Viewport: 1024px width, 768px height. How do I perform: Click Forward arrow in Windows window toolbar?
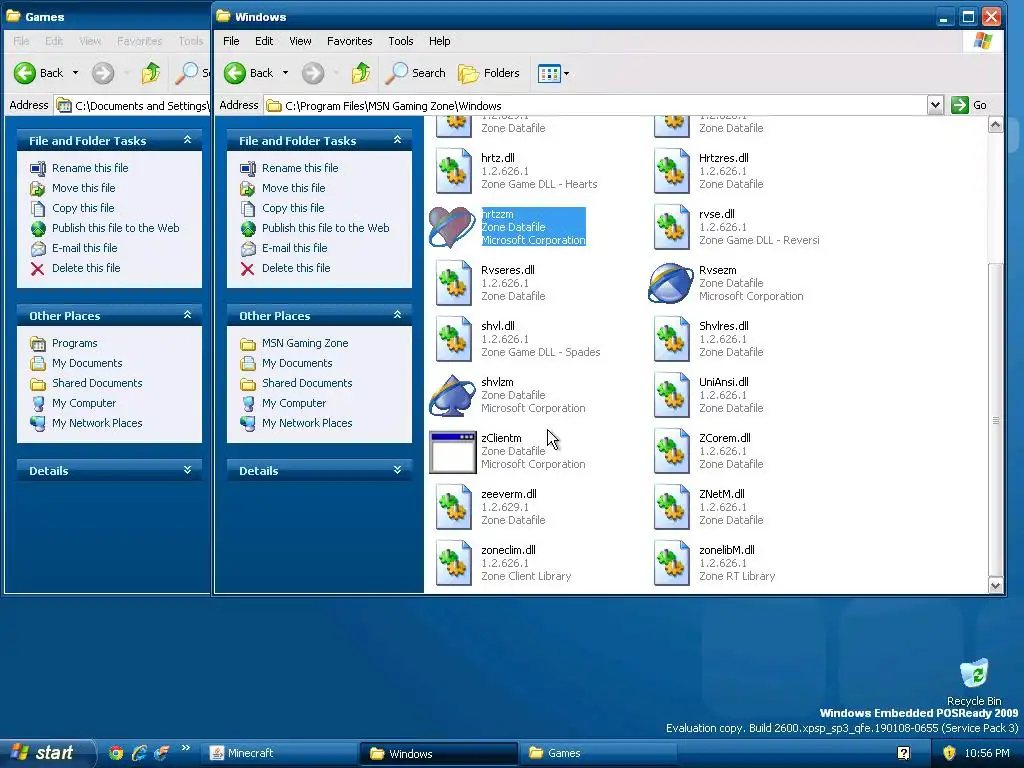(x=313, y=73)
